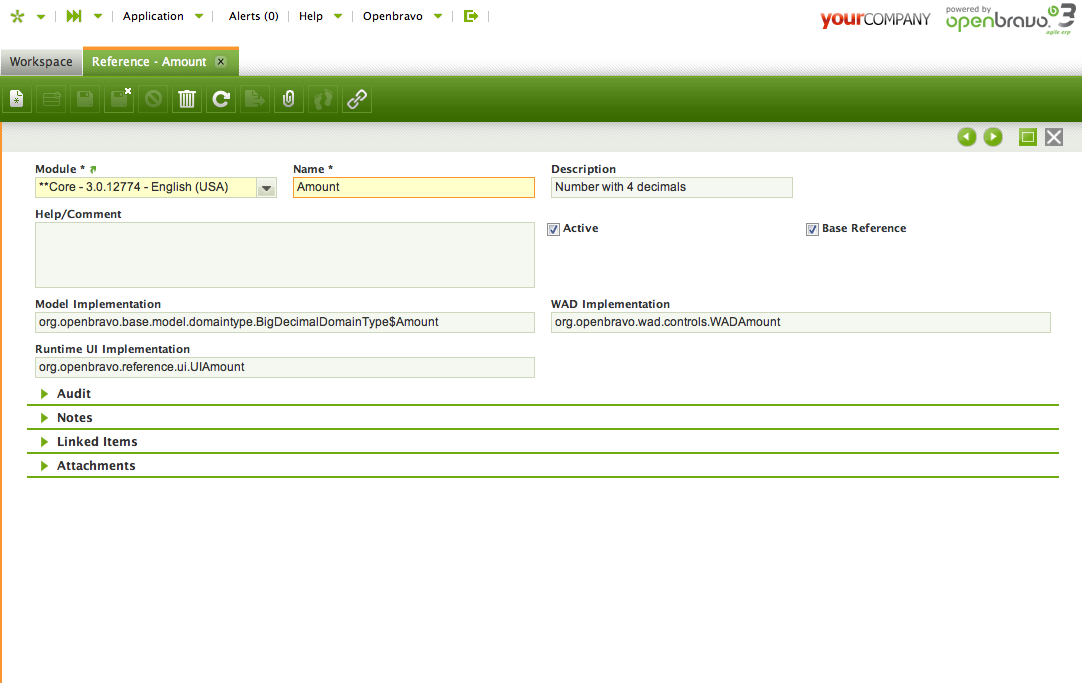Open Alerts (0) in the top bar
1082x683 pixels.
pyautogui.click(x=253, y=16)
